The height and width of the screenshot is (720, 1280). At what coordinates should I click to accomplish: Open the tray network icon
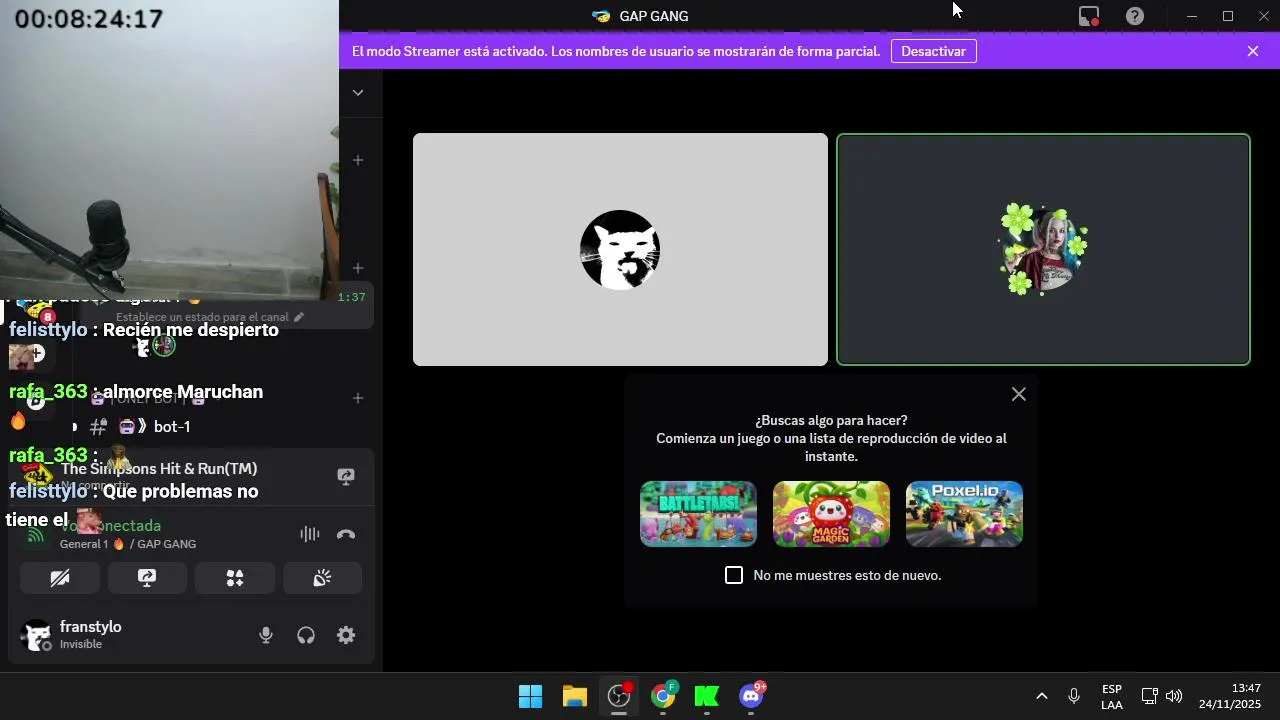click(1150, 696)
